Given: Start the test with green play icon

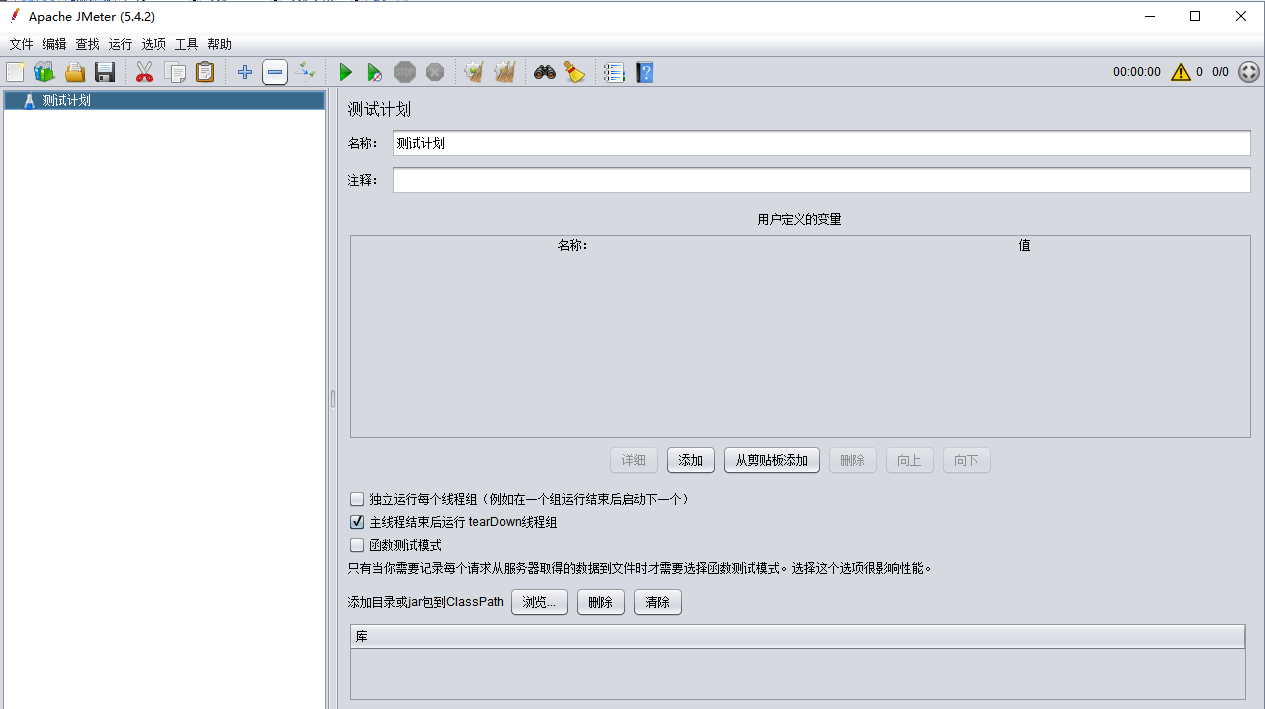Looking at the screenshot, I should tap(345, 72).
